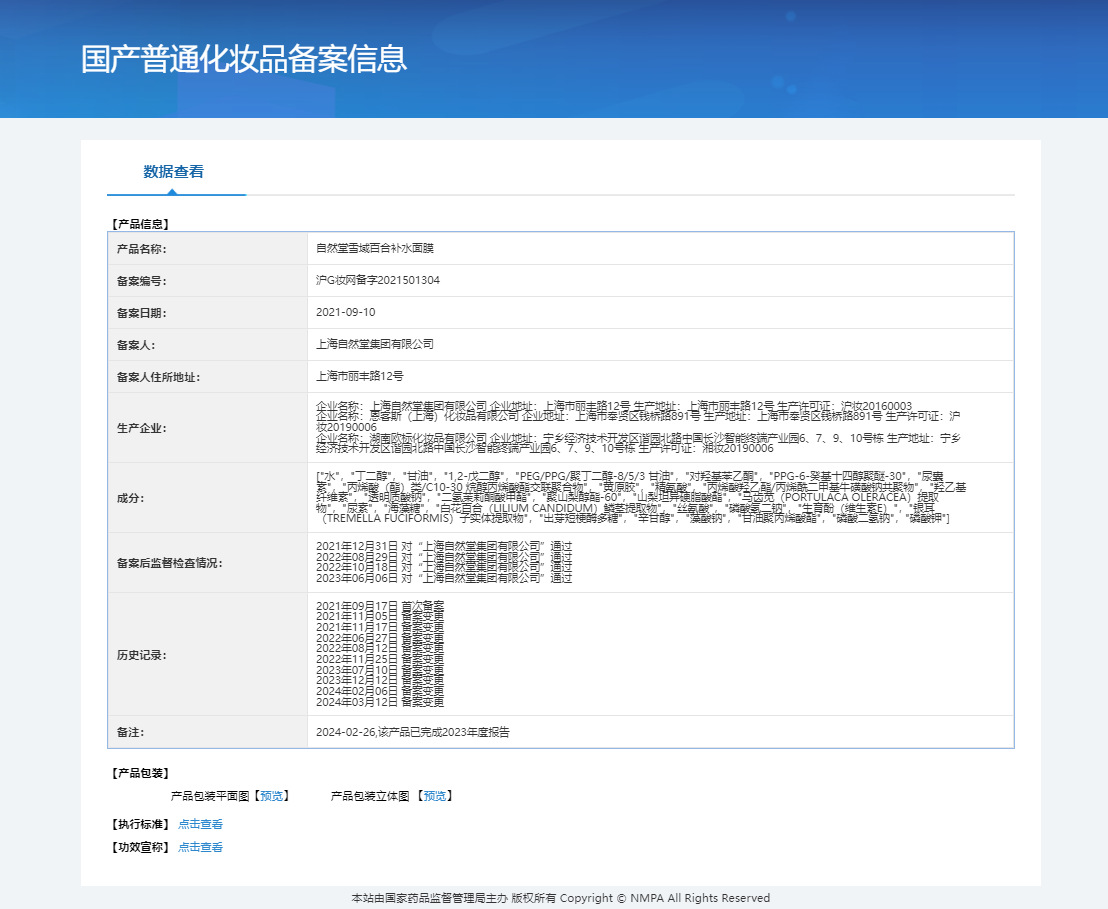Click 预览 link for 产品包装平面图

pos(271,796)
